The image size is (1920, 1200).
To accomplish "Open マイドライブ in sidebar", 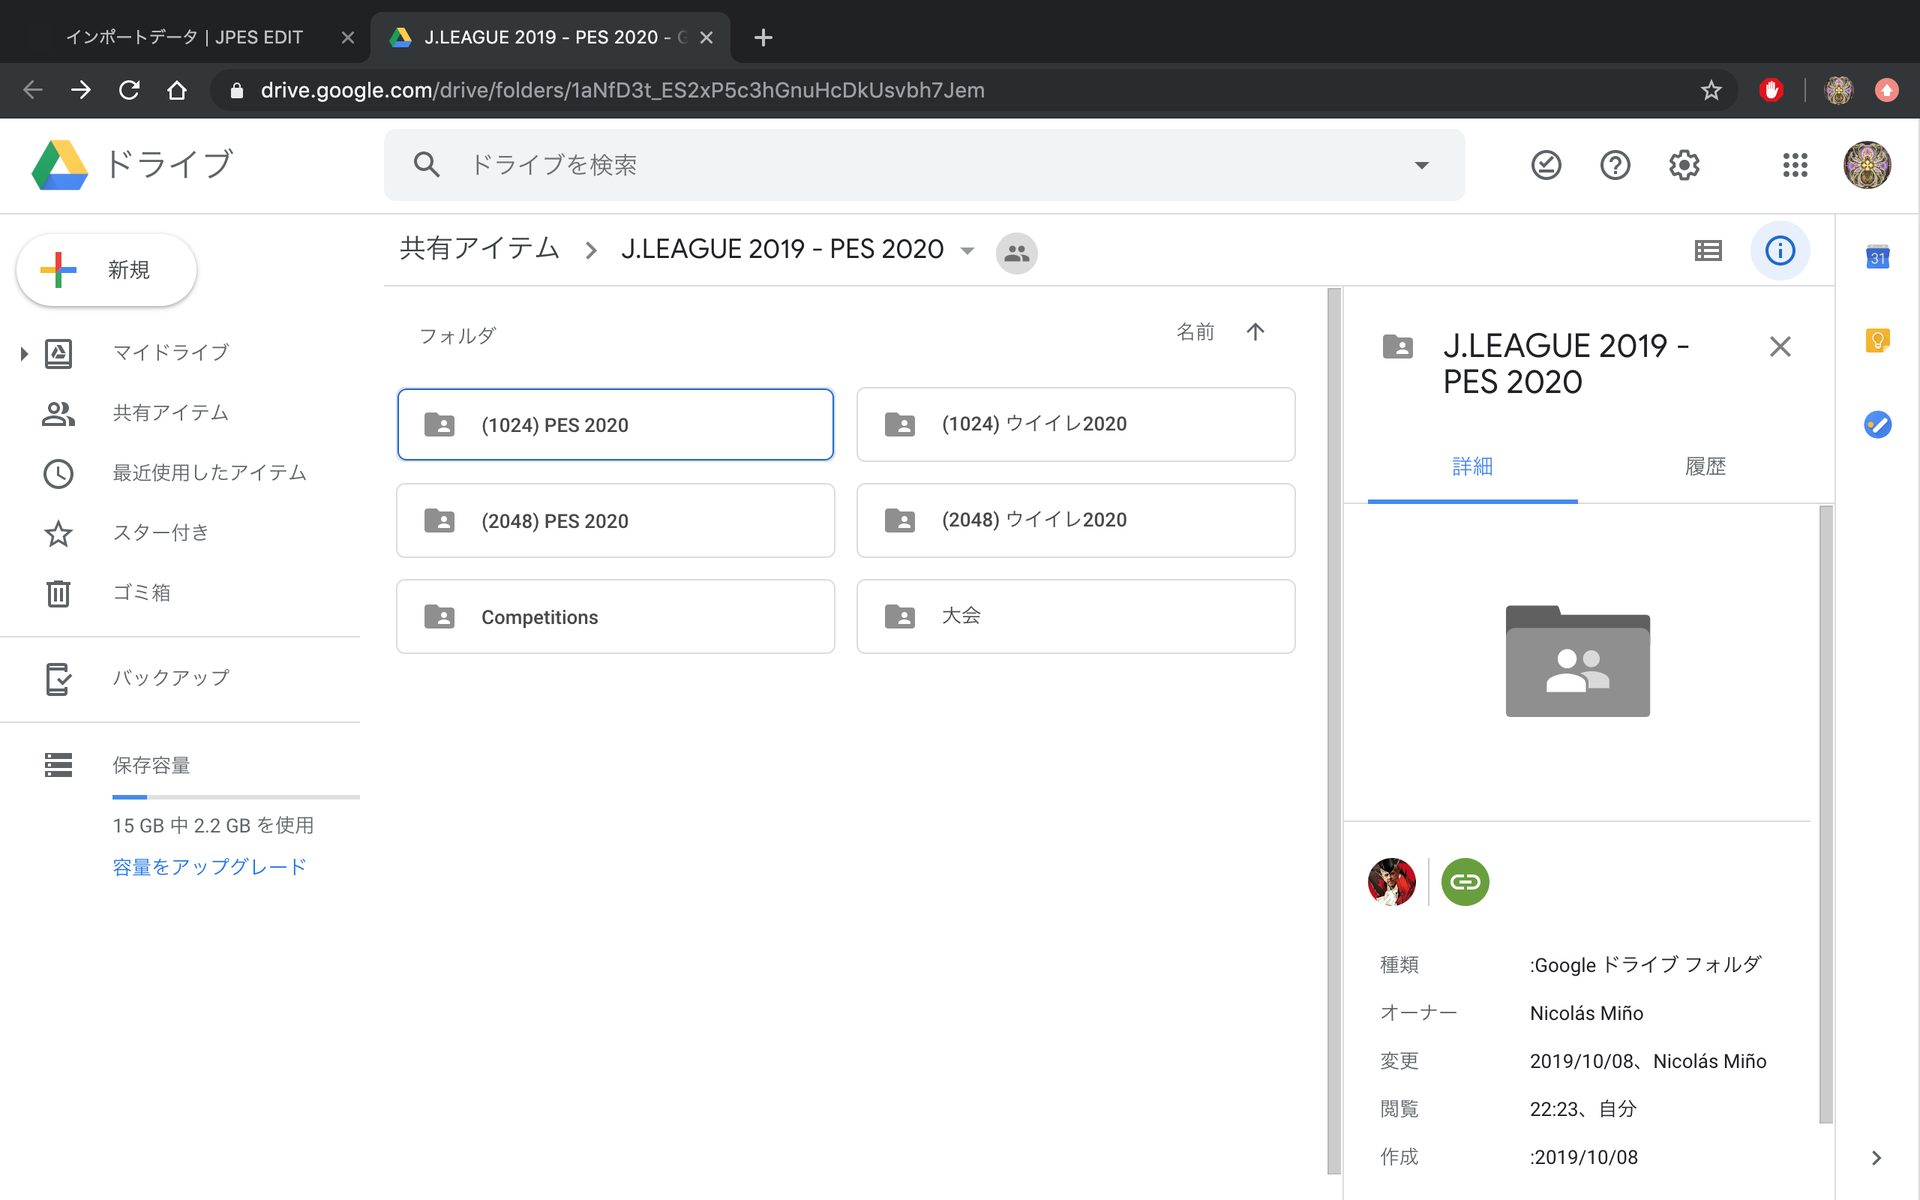I will click(x=171, y=353).
